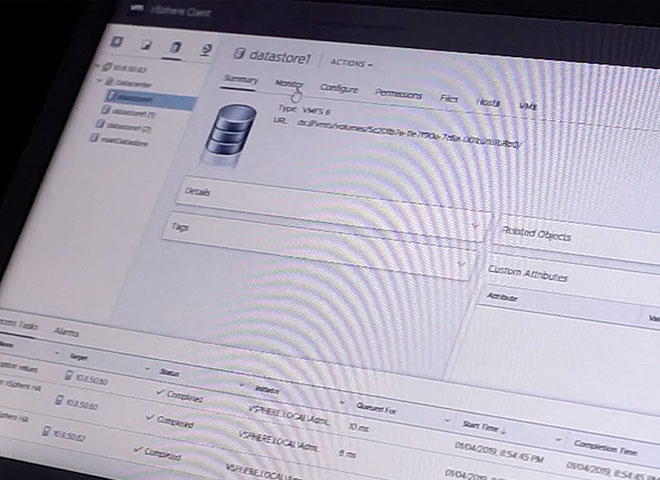
Task: Select datastore1 (2) in the tree
Action: (x=128, y=127)
